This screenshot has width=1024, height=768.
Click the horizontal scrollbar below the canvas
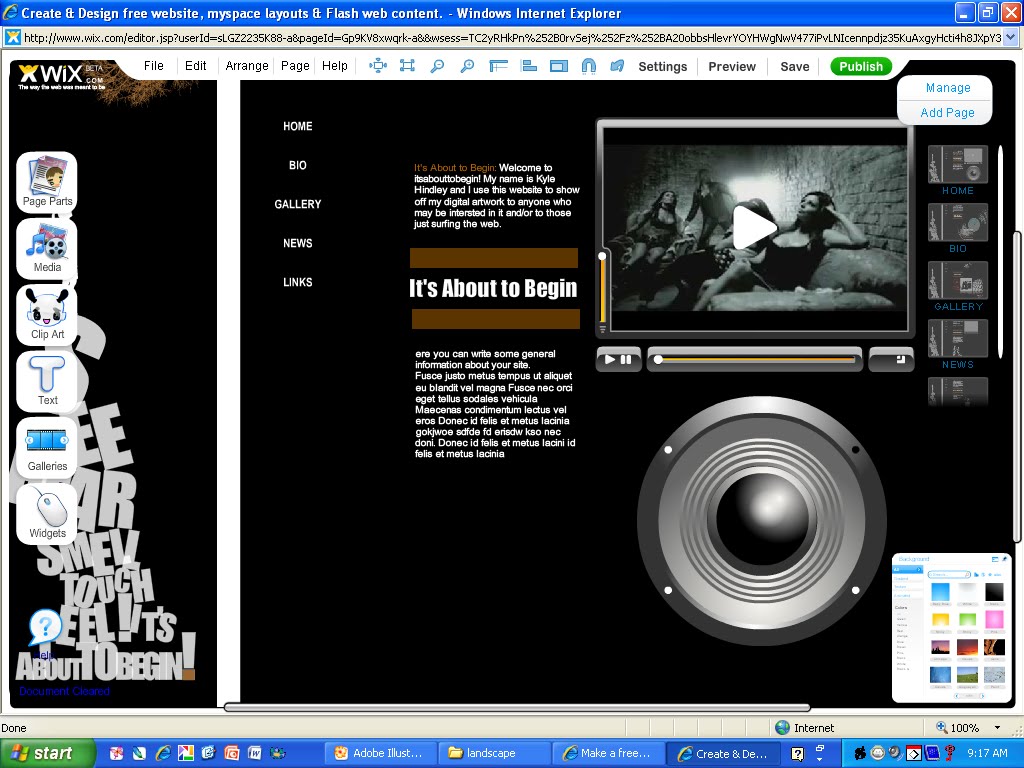(x=517, y=707)
